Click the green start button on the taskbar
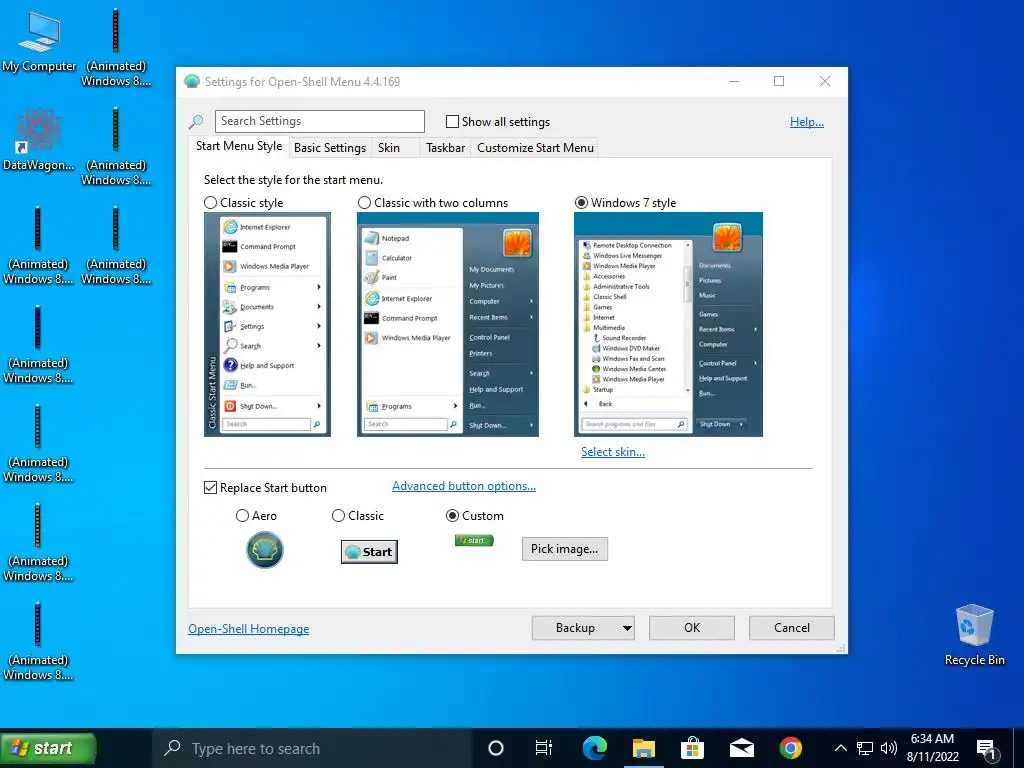This screenshot has width=1024, height=768. coord(48,748)
